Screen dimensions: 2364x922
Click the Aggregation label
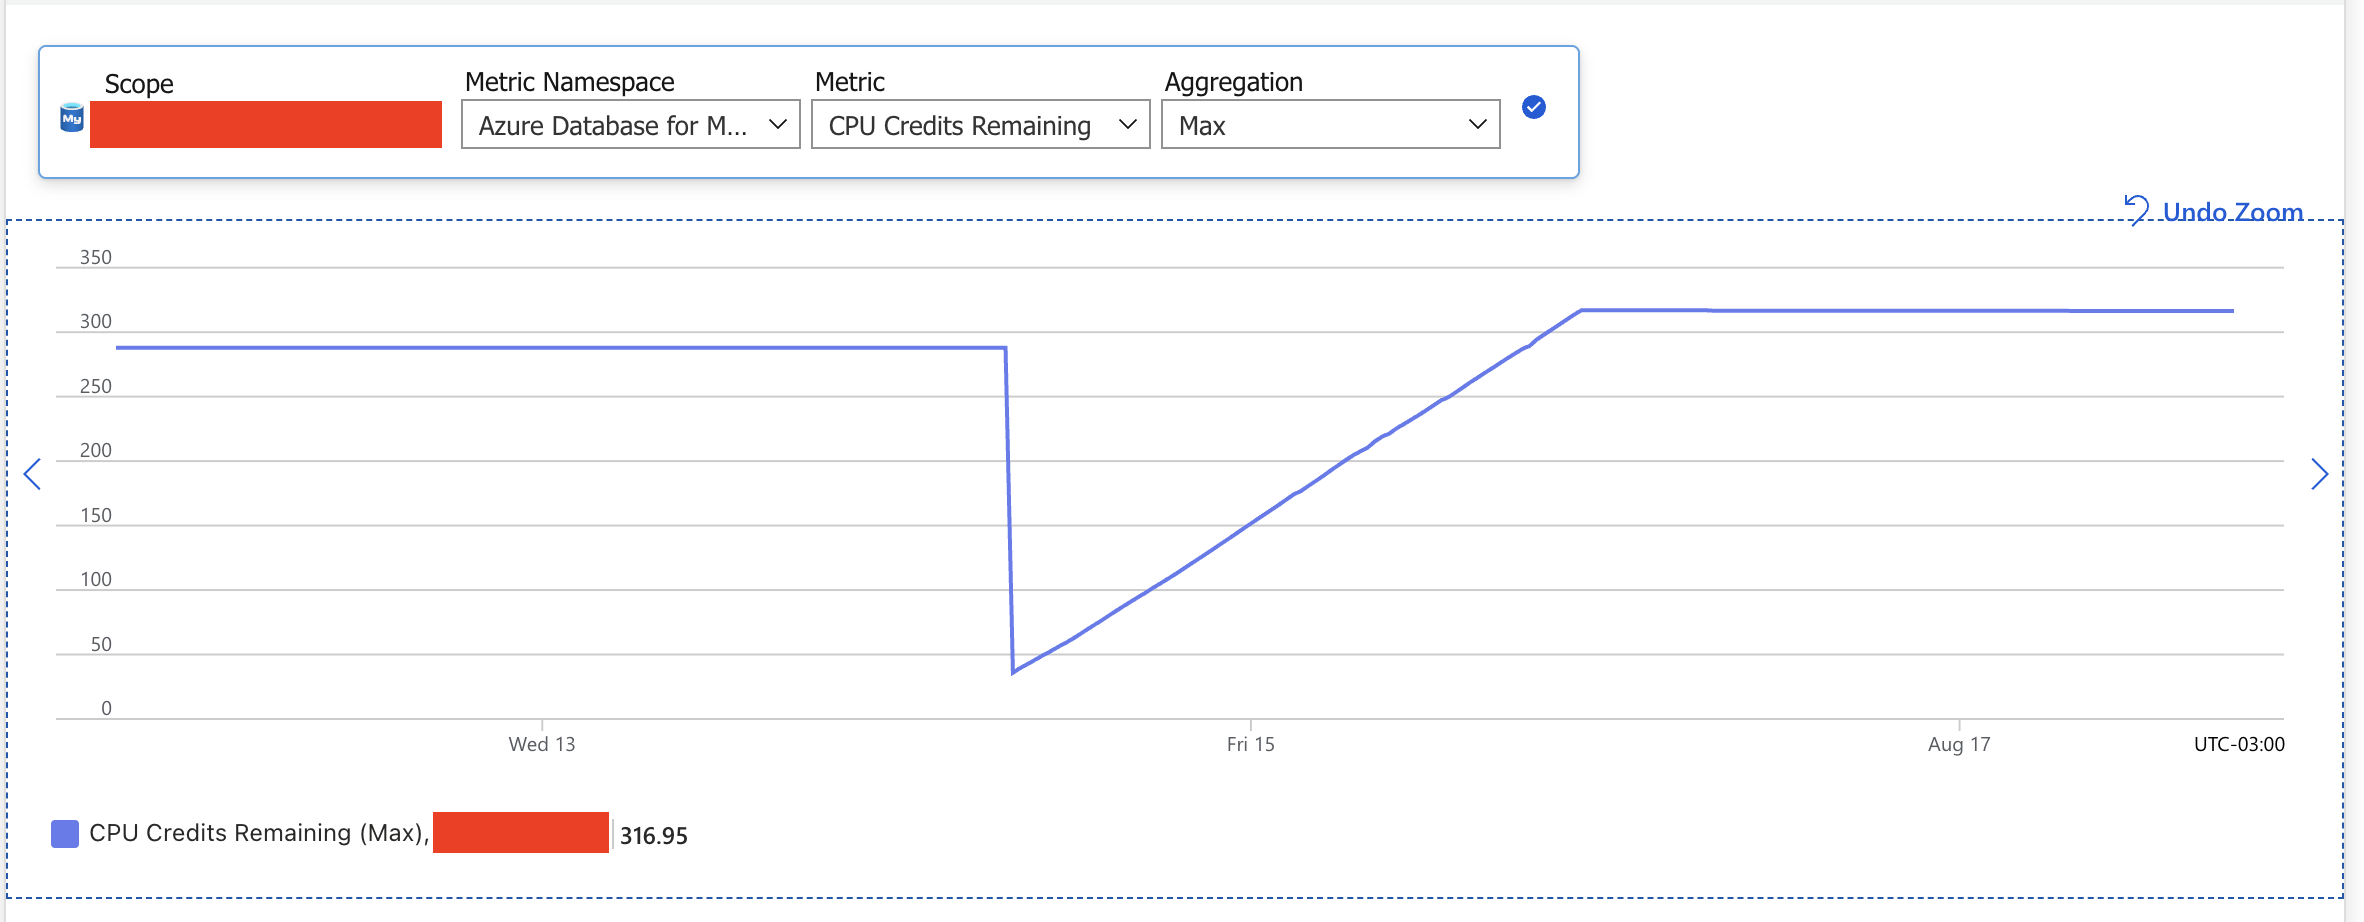click(1234, 82)
